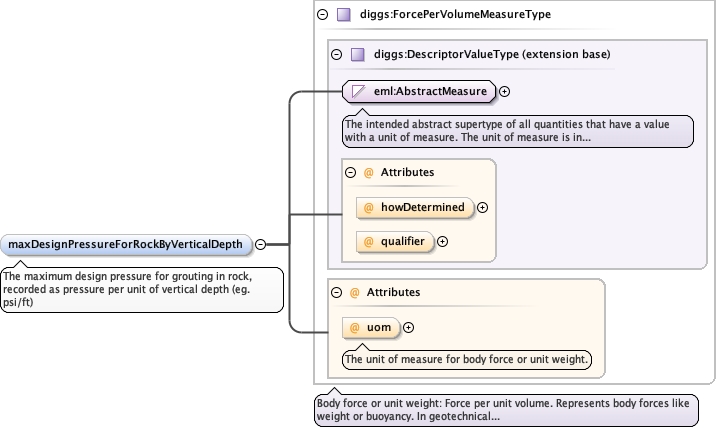Collapse the maxDesignPressureForRockByVerticalDepth node
717x430 pixels.
(260, 244)
